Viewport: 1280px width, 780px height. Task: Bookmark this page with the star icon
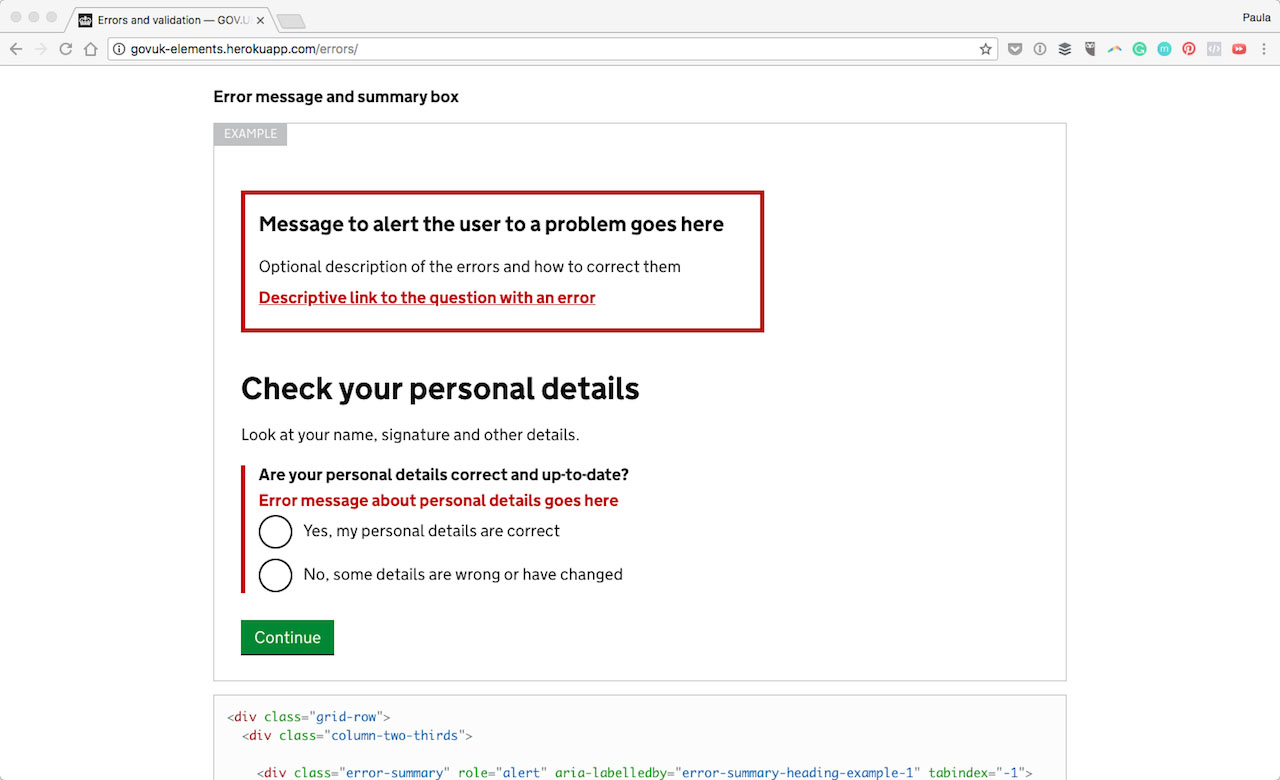pyautogui.click(x=985, y=49)
